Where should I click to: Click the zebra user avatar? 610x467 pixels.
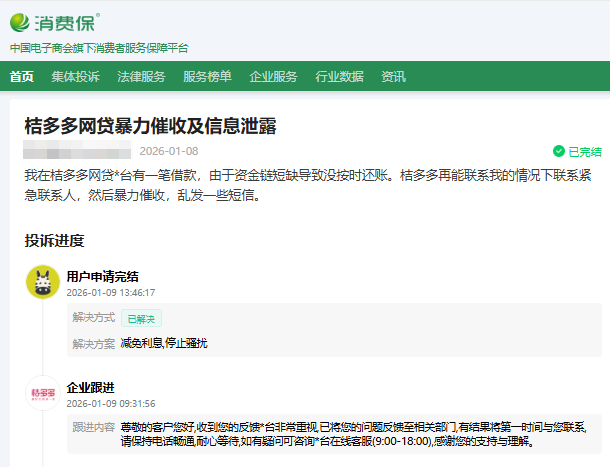pyautogui.click(x=42, y=283)
